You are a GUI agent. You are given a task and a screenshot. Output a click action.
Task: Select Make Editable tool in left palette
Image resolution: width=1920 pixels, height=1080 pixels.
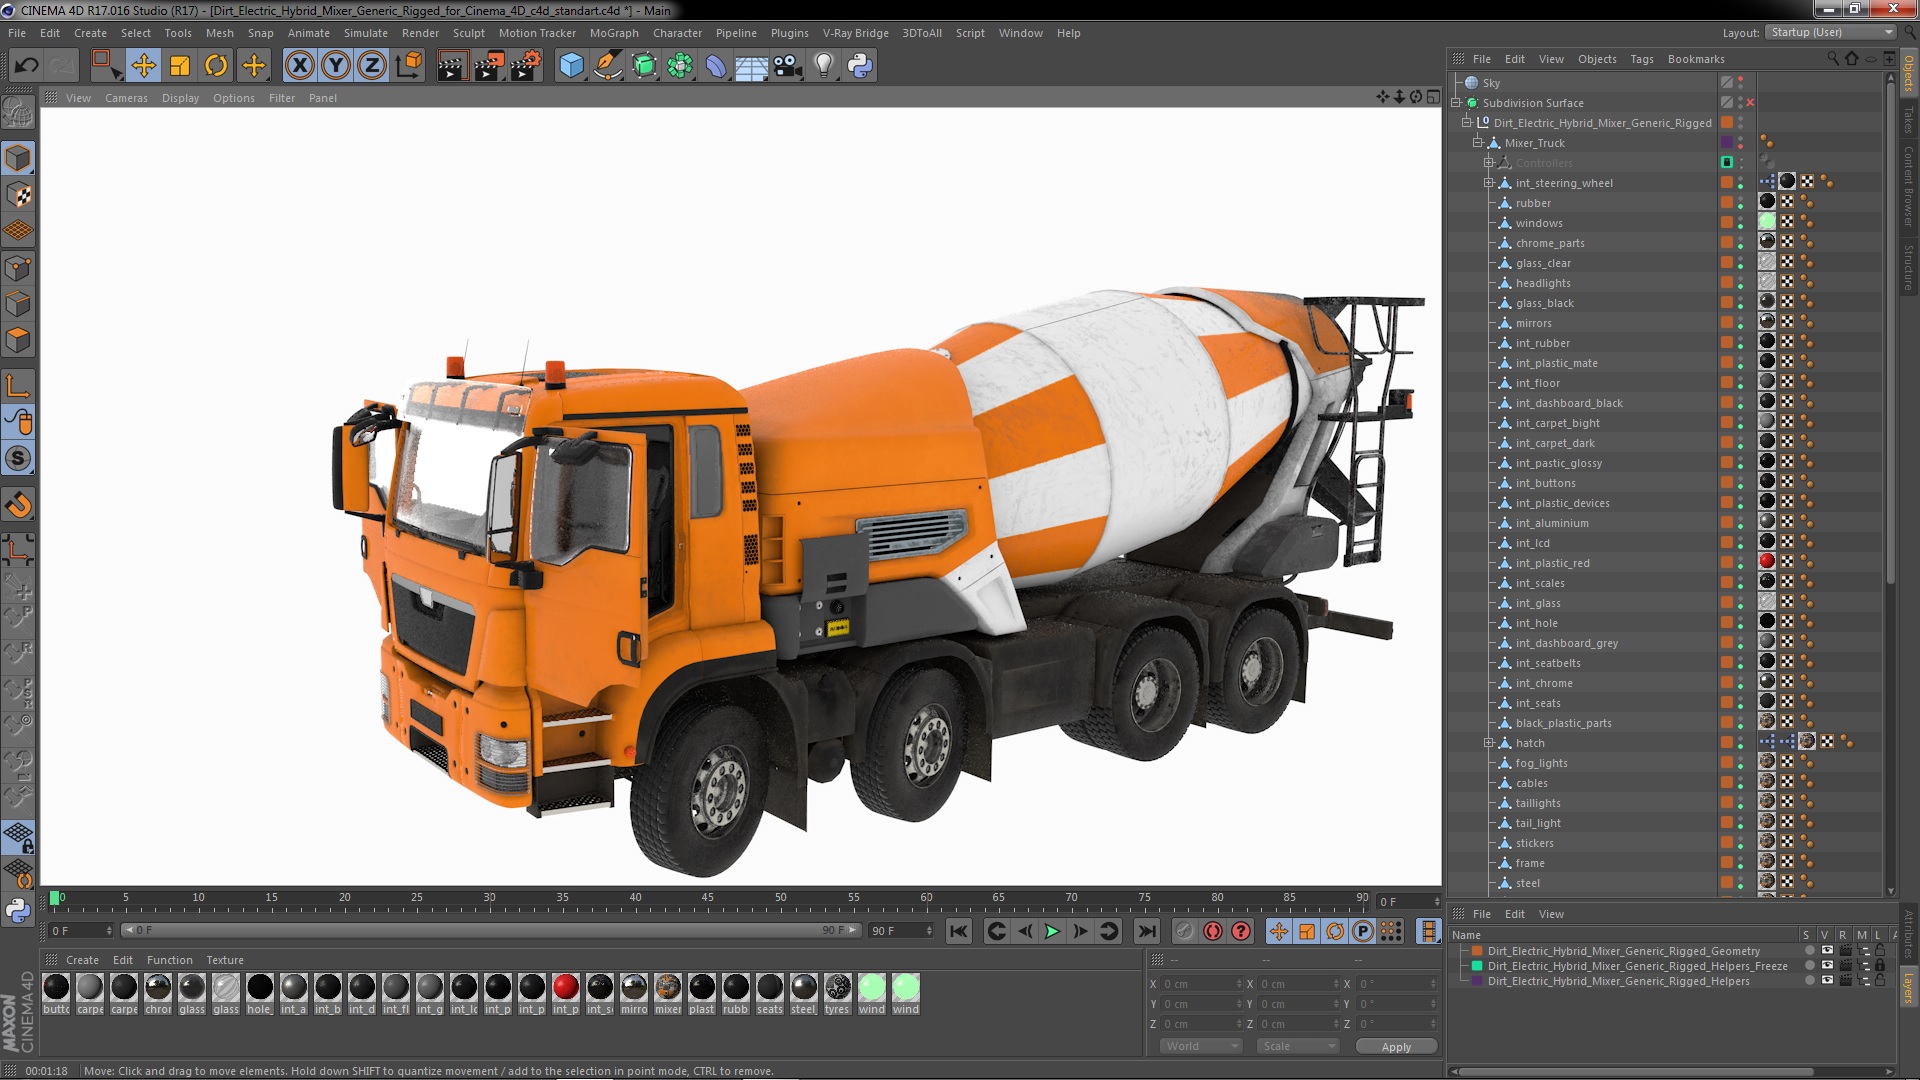click(18, 113)
